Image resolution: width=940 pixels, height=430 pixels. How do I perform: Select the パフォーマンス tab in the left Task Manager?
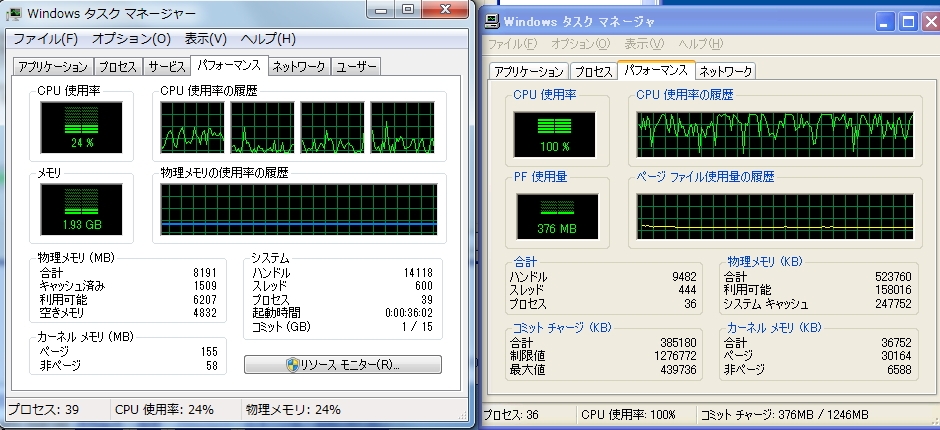229,65
